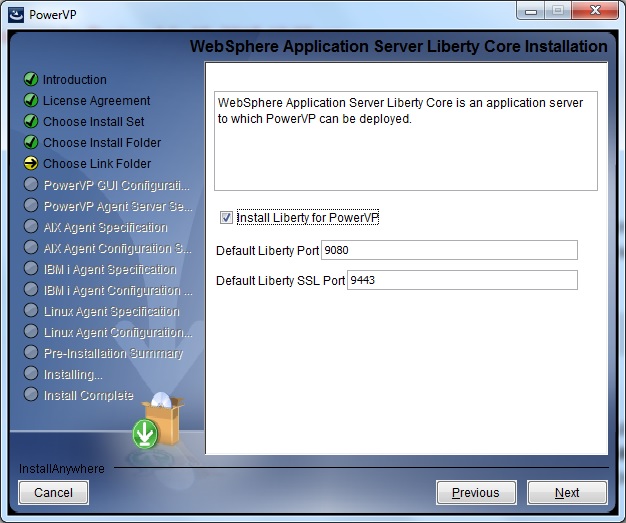Click the installer box with download arrow graphic

click(x=158, y=420)
